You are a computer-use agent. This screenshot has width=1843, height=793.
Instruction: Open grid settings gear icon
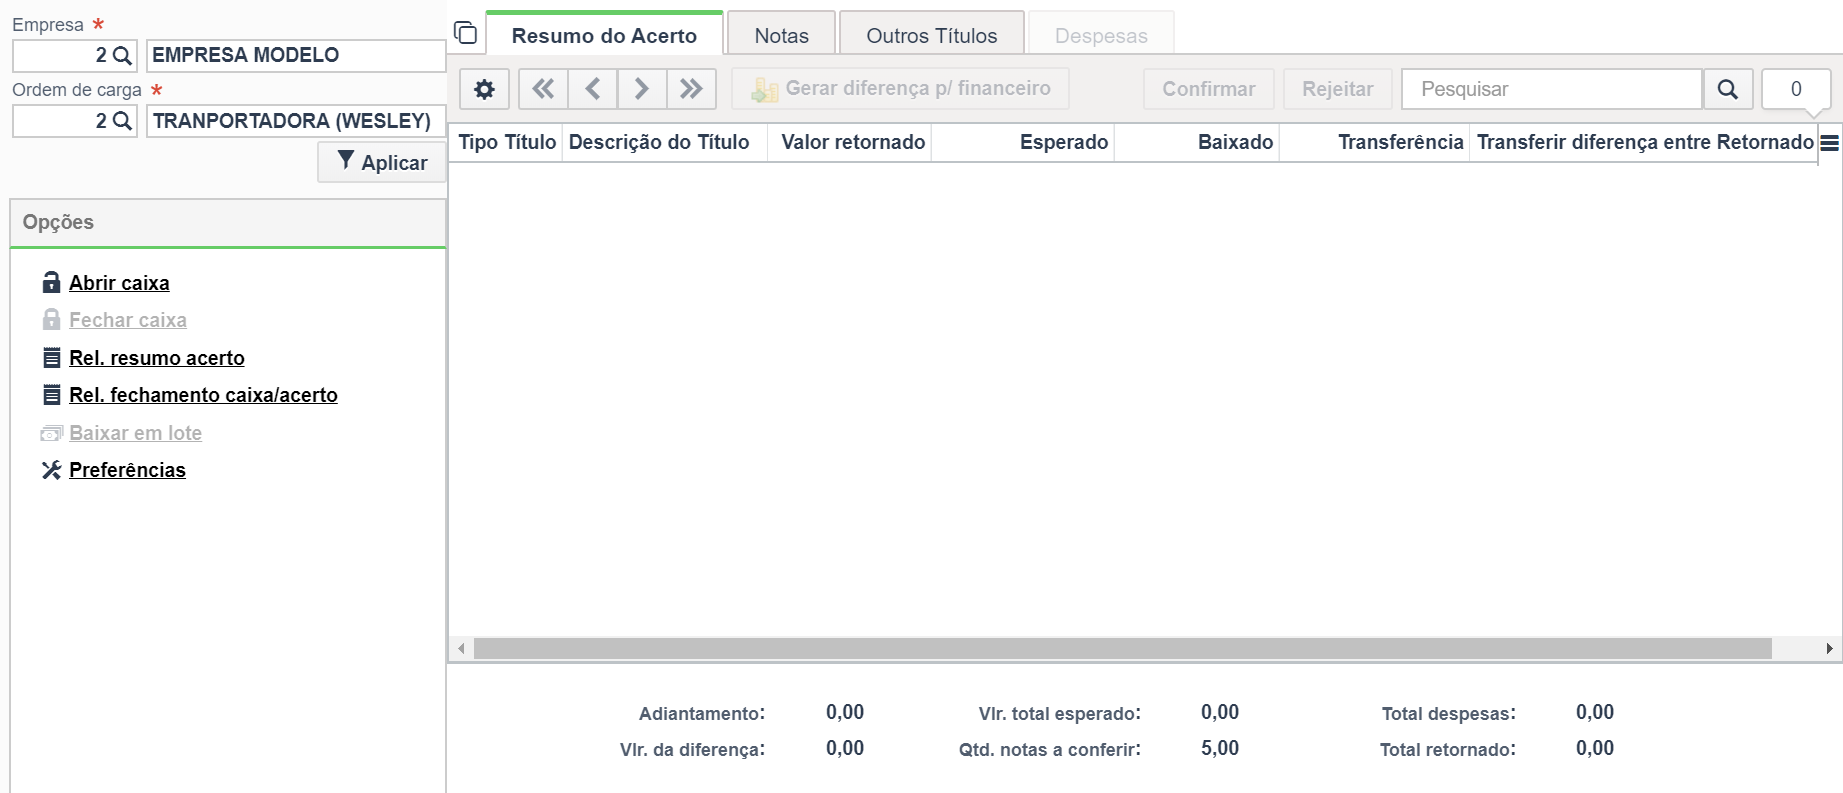[x=484, y=89]
